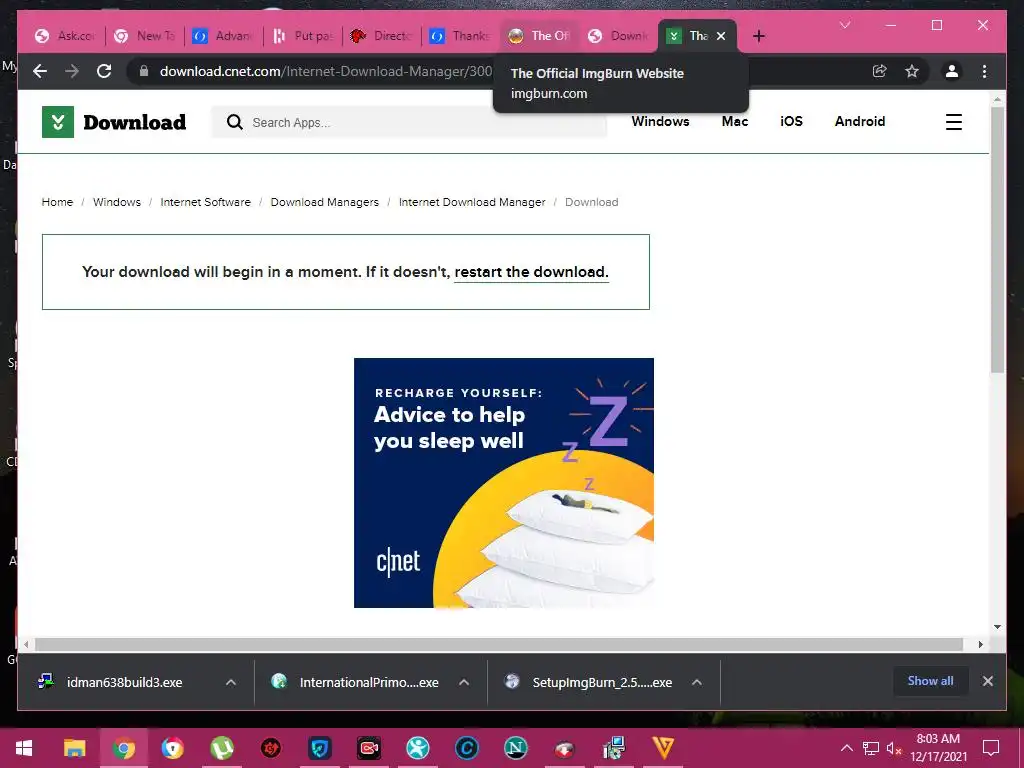1024x768 pixels.
Task: Switch to the Directory tab
Action: tap(382, 36)
